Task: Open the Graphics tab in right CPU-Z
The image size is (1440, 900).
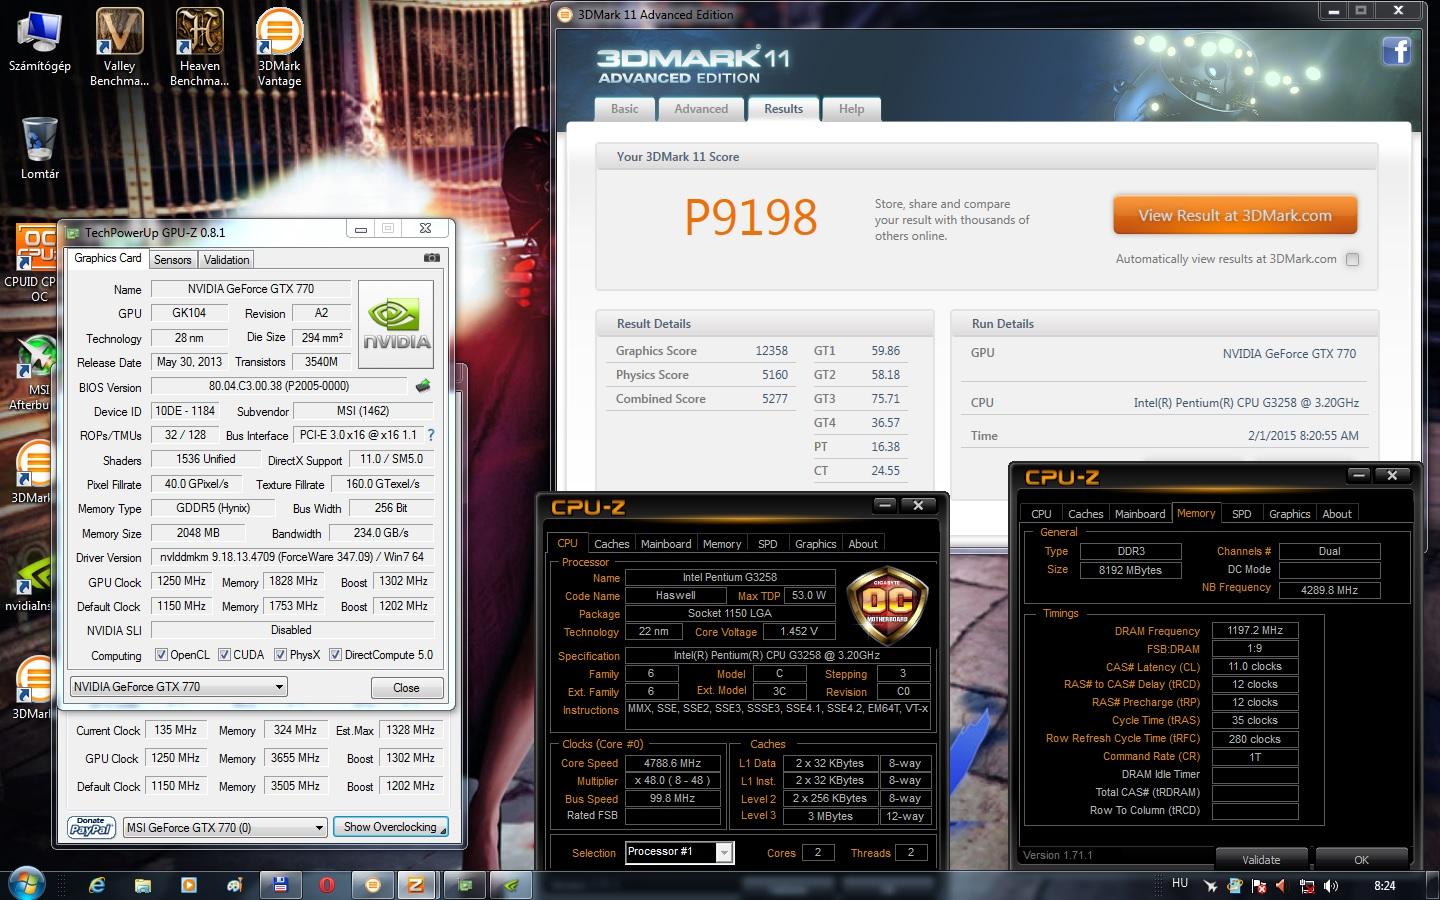Action: pos(1290,514)
